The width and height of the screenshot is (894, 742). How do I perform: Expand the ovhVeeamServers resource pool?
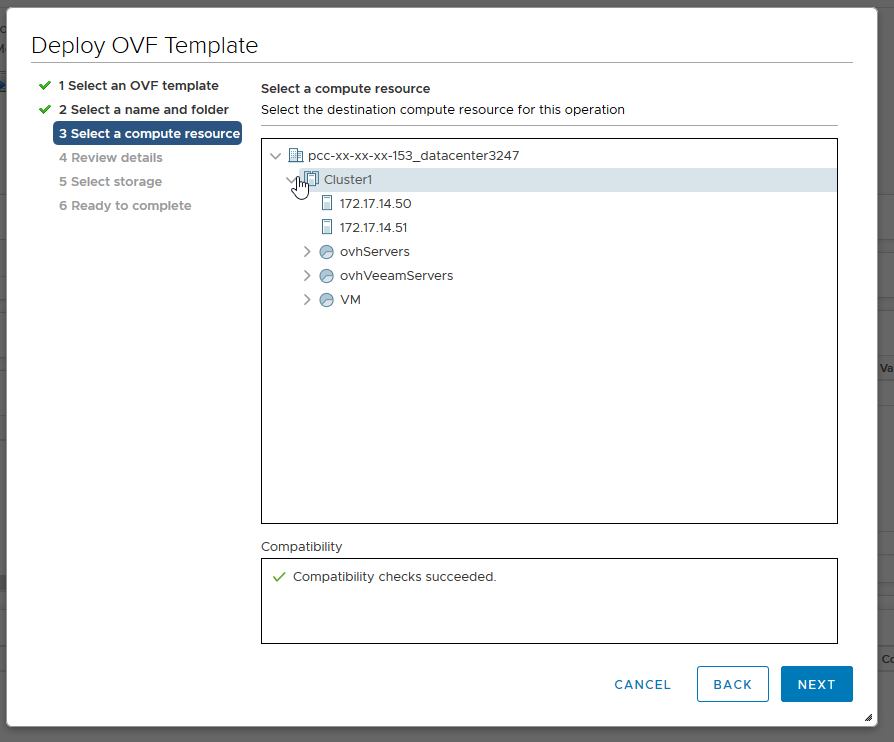[307, 276]
